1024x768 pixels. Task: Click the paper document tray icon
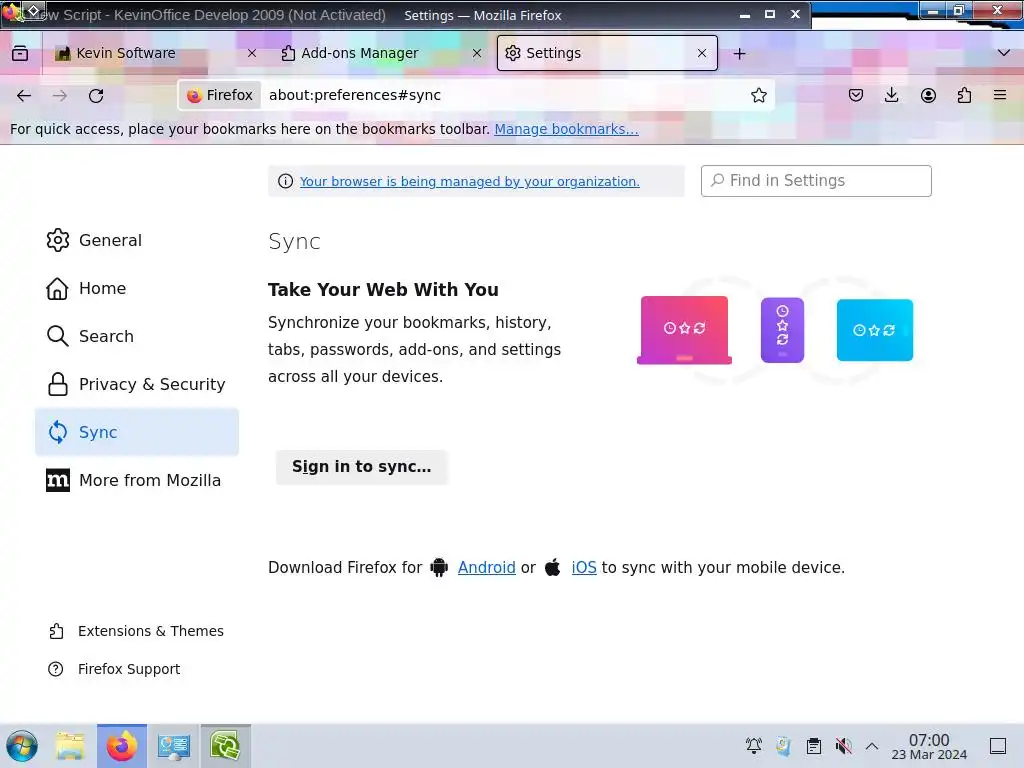(784, 746)
